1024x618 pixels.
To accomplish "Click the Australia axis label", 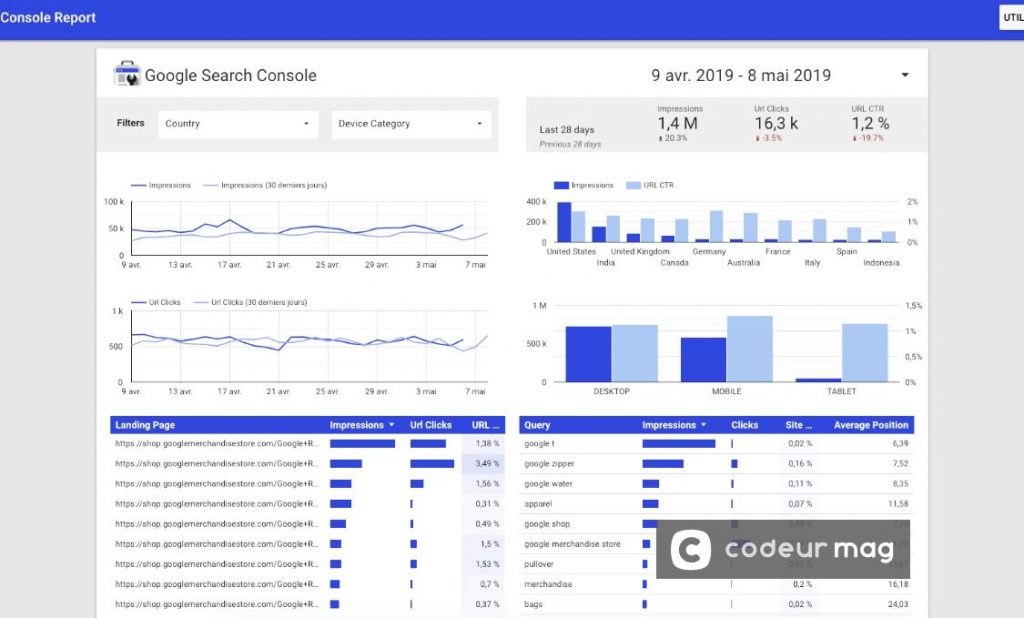I will point(743,263).
